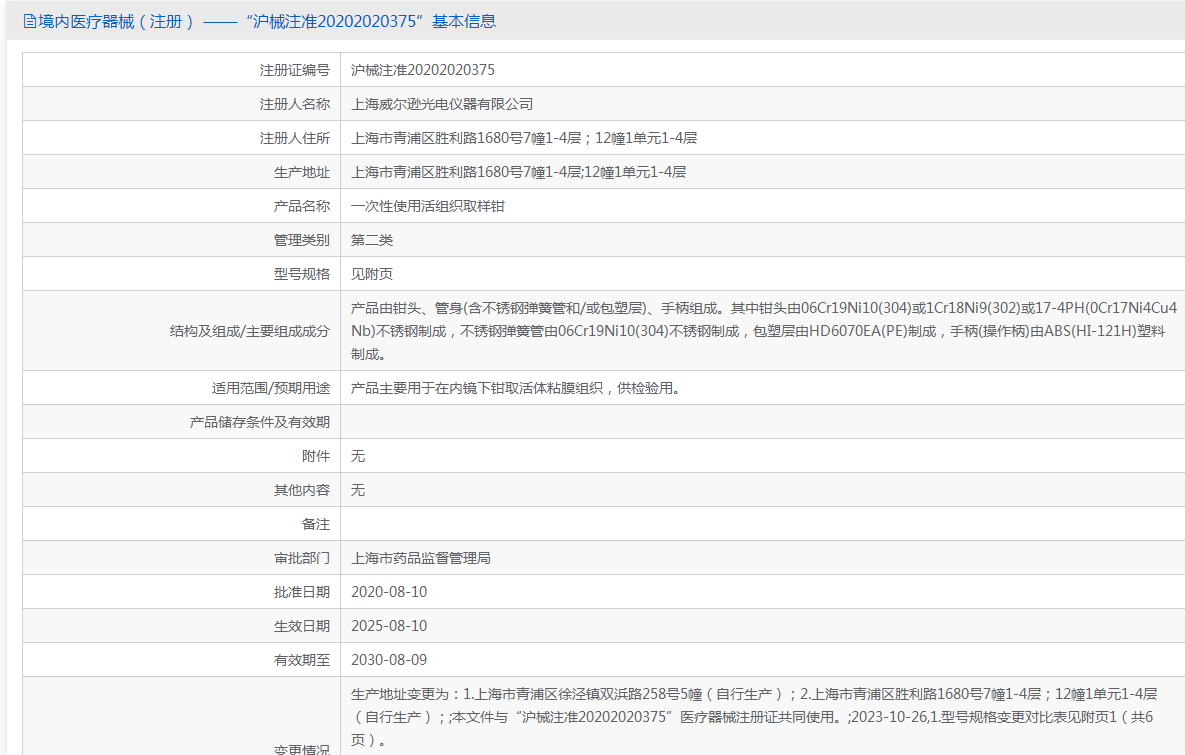The image size is (1185, 755).
Task: Click the expiry date 2030-08-09
Action: tap(389, 660)
